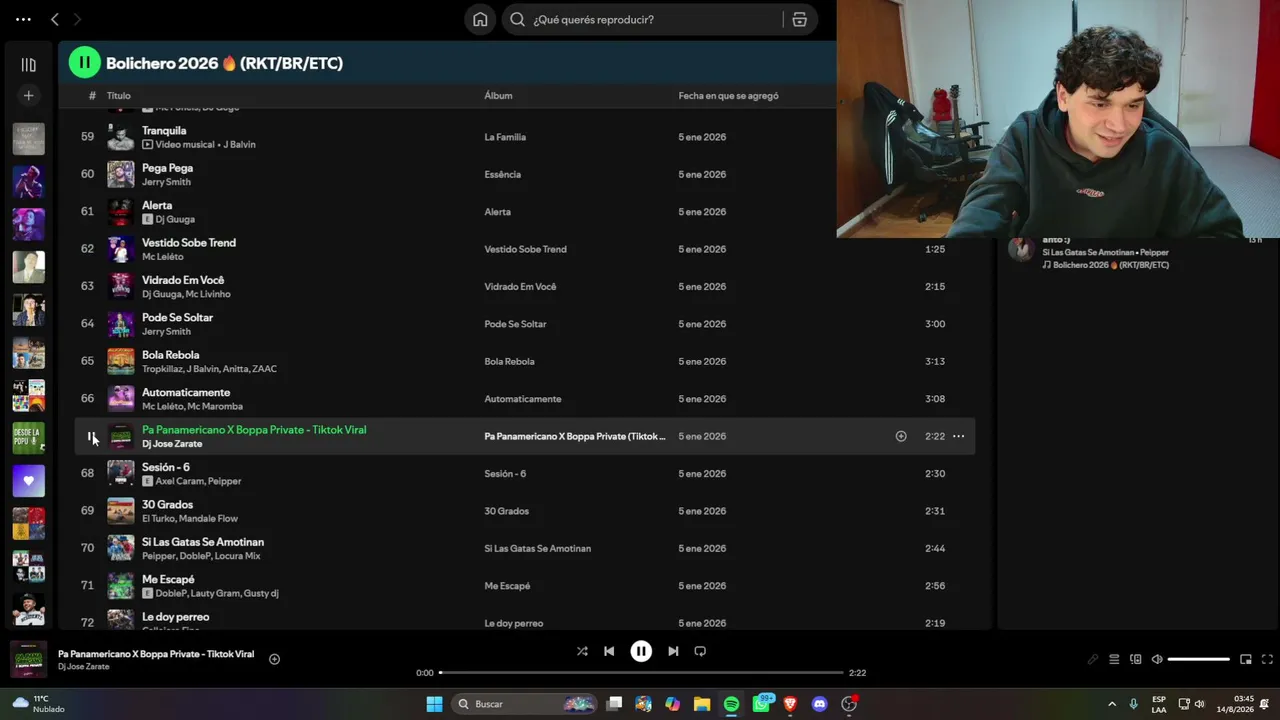
Task: Sort the playlist by Título column
Action: click(x=119, y=96)
